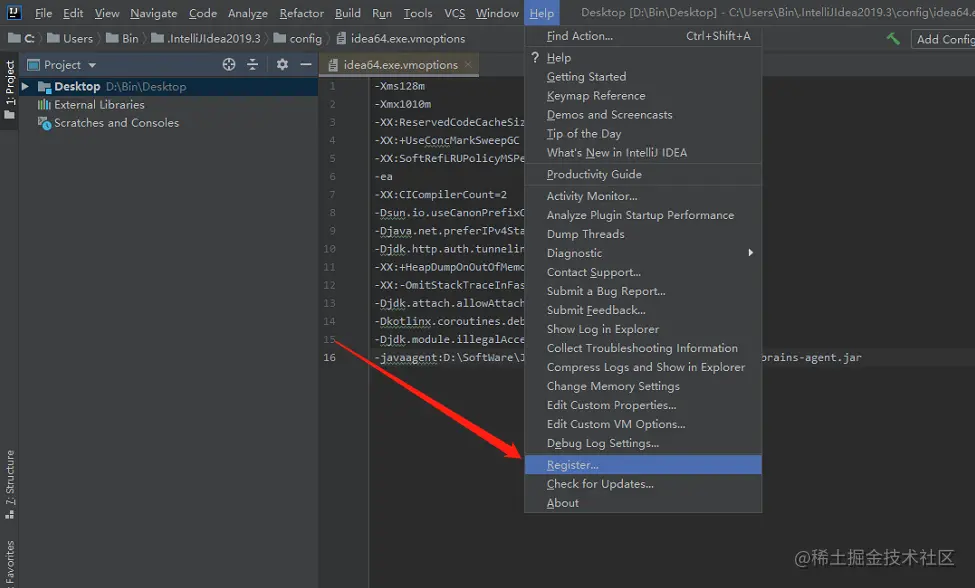Open the VCS menu
The width and height of the screenshot is (975, 588).
[x=455, y=13]
